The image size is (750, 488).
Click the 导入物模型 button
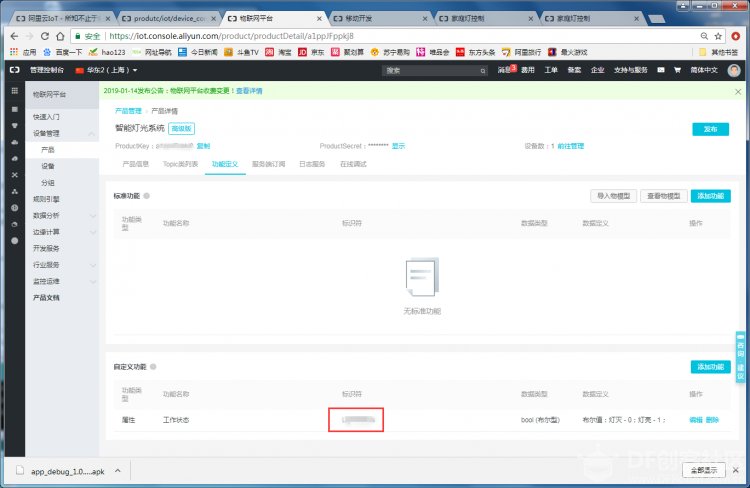(x=613, y=196)
